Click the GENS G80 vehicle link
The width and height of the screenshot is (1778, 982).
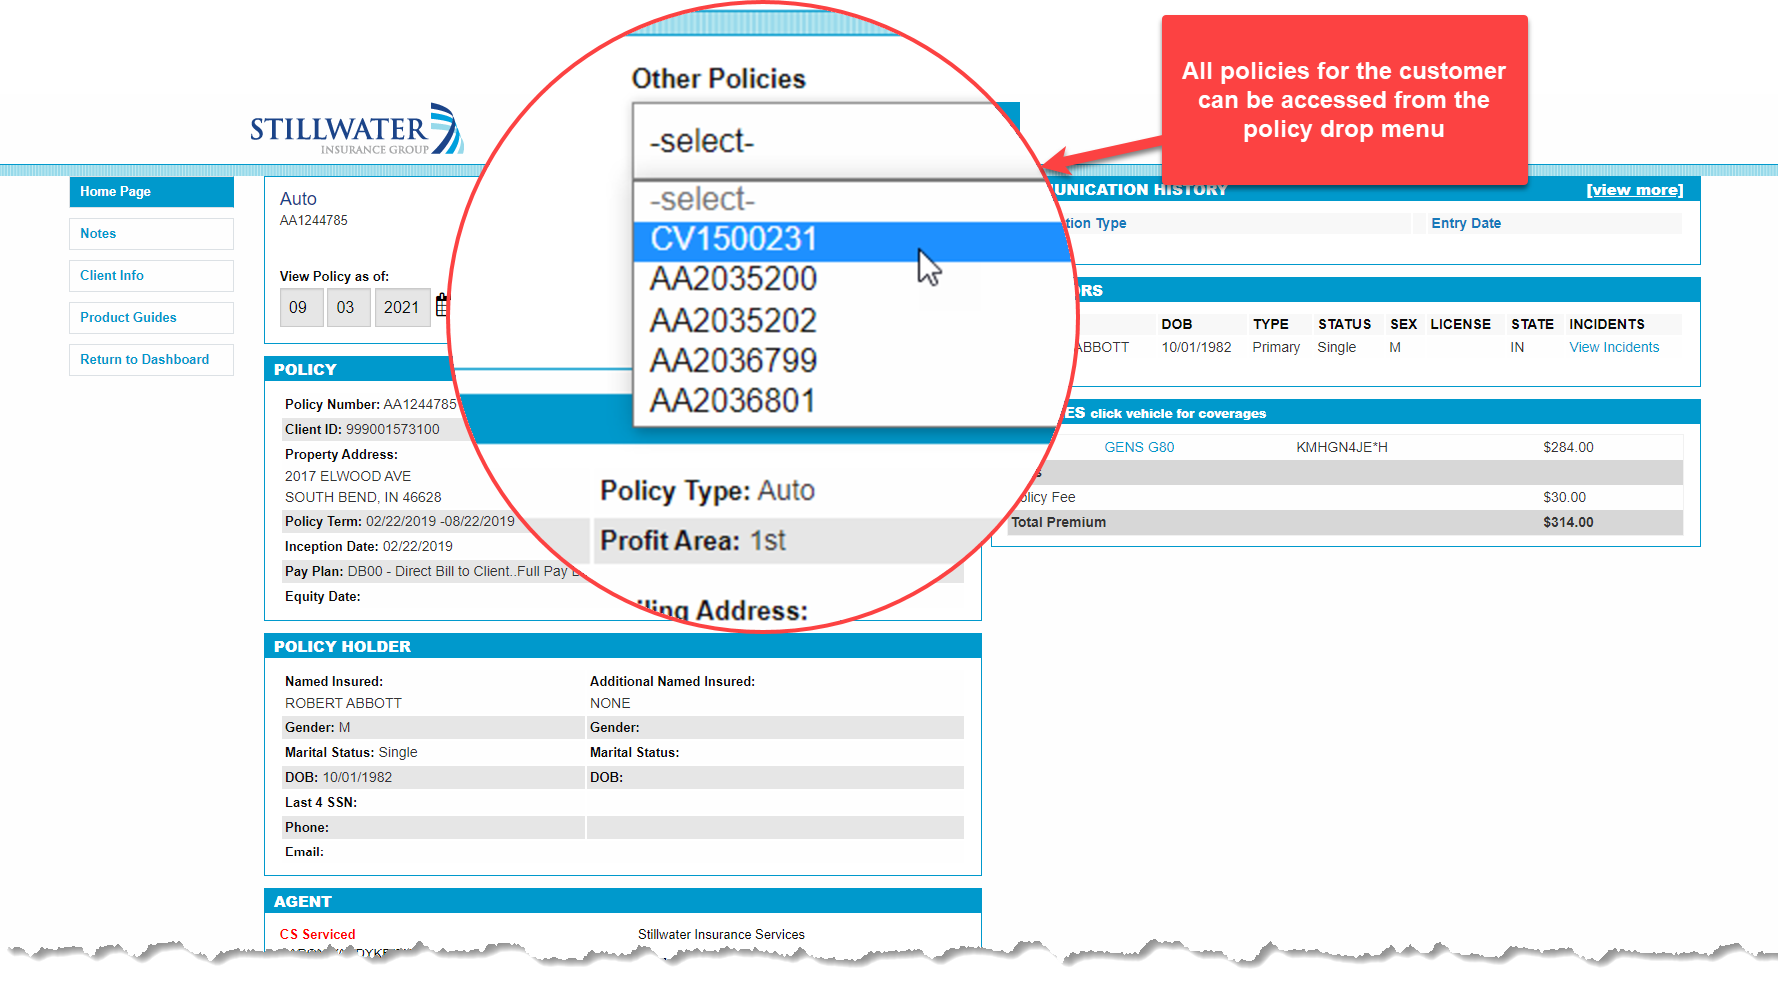pyautogui.click(x=1139, y=447)
